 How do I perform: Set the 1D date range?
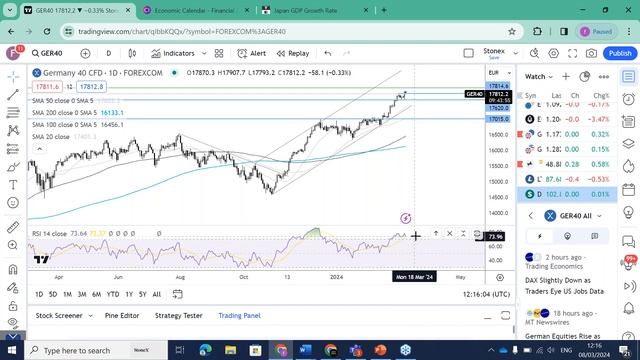[x=39, y=294]
